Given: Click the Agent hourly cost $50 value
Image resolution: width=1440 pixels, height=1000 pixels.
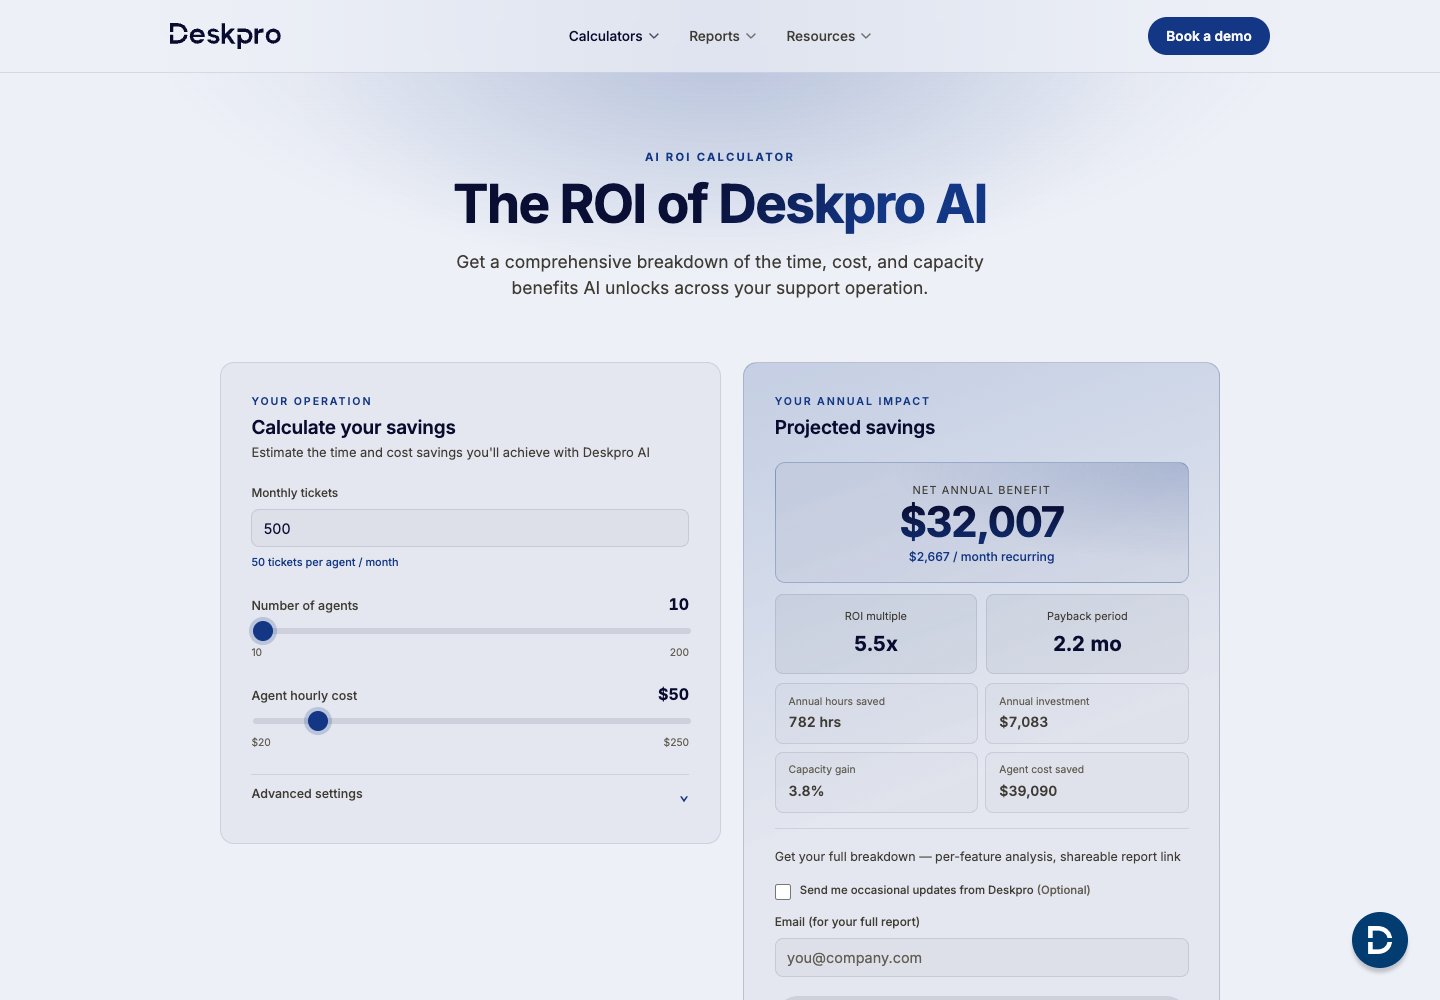Looking at the screenshot, I should click(x=673, y=694).
